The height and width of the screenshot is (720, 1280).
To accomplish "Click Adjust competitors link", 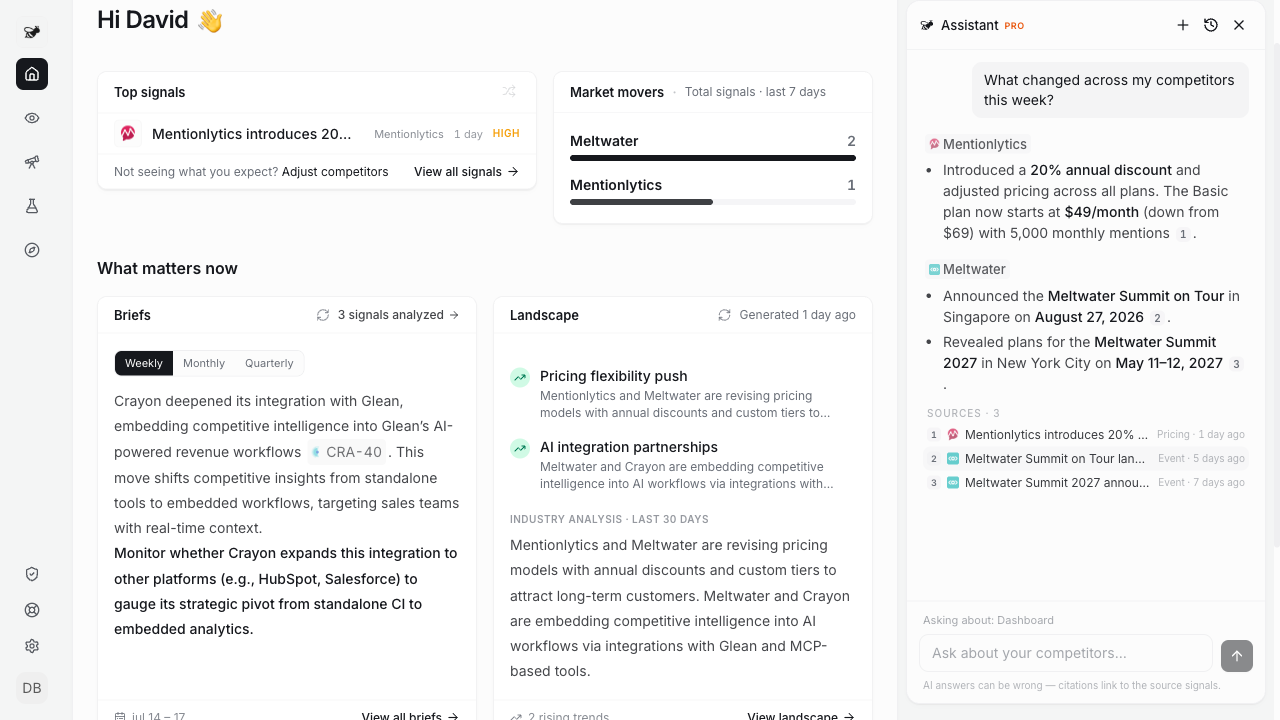I will point(335,172).
